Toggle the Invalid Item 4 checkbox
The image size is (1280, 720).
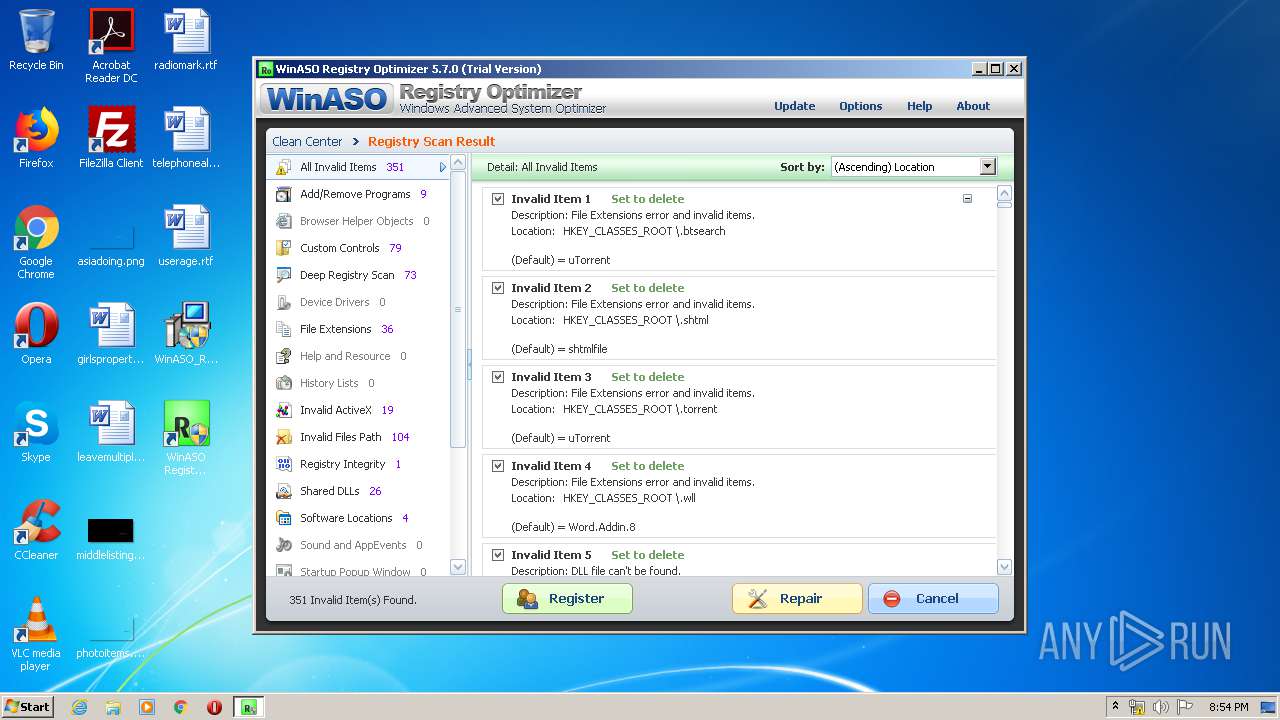pyautogui.click(x=498, y=466)
